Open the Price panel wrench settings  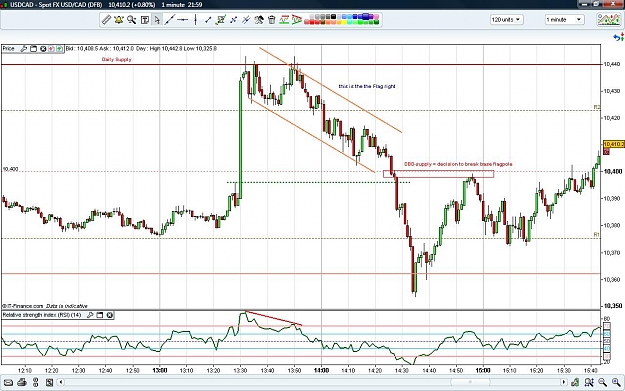pos(24,49)
